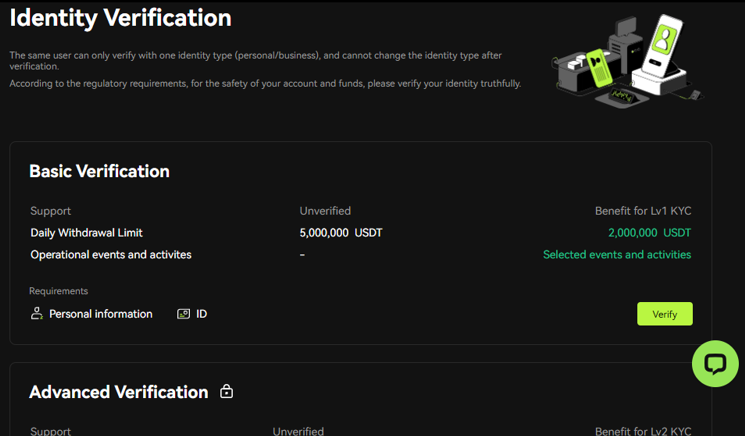This screenshot has height=436, width=745.
Task: Select the Personal information requirement label
Action: [x=101, y=314]
